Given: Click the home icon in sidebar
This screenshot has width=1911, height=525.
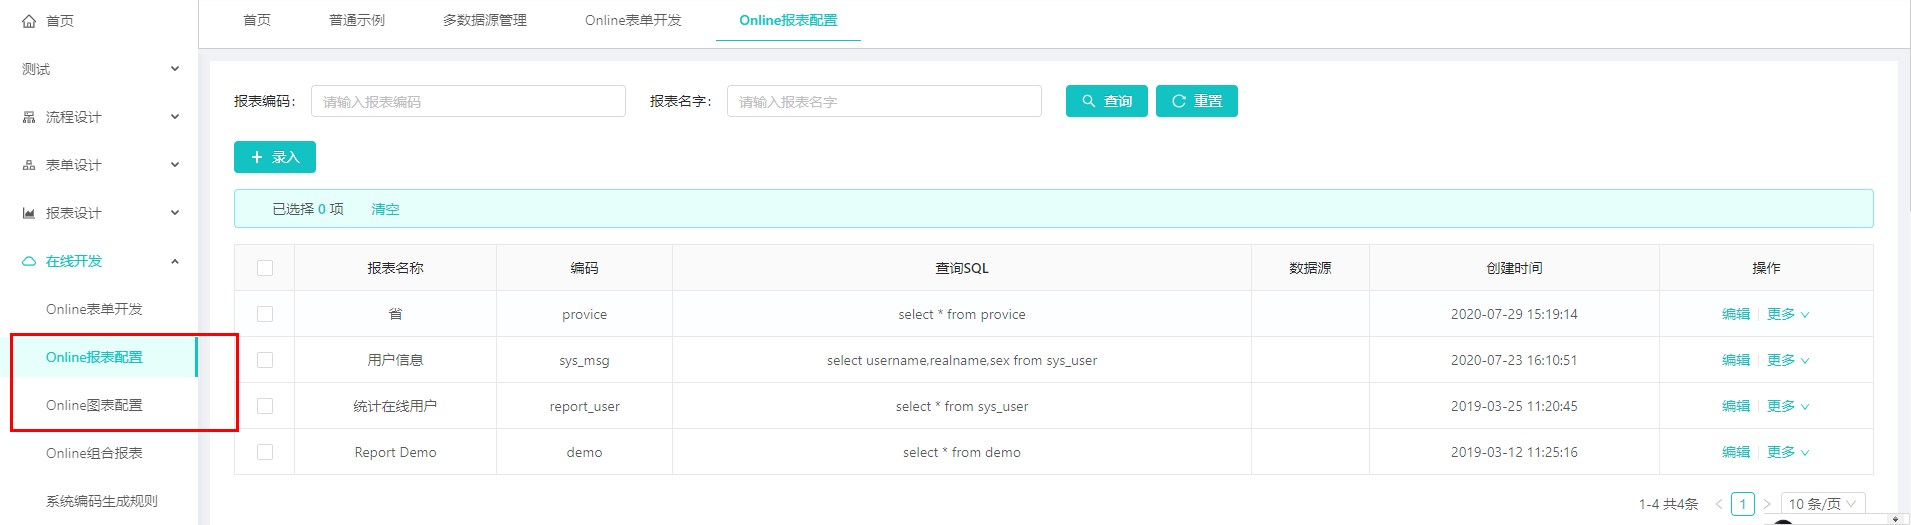Looking at the screenshot, I should click(x=29, y=21).
